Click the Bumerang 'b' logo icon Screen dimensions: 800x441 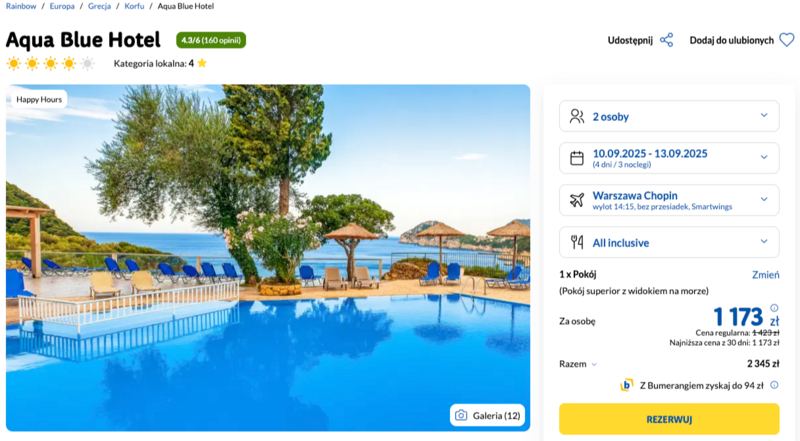627,385
